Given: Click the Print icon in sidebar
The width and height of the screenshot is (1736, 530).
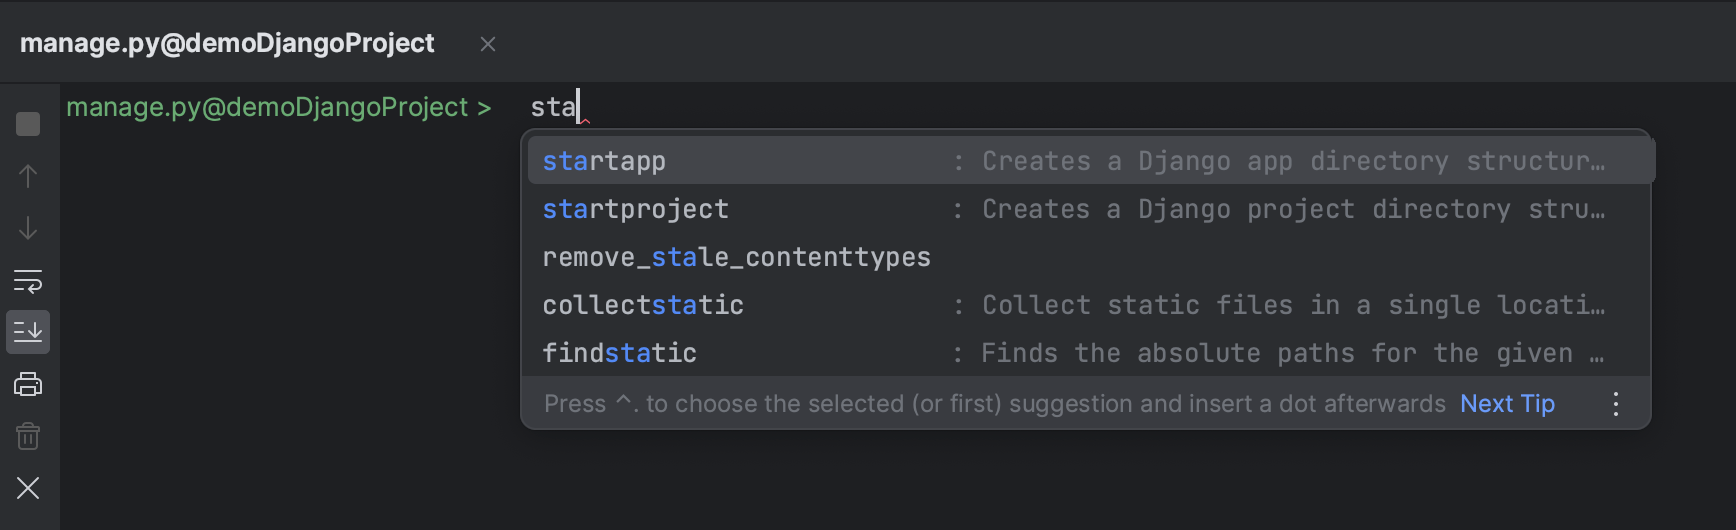Looking at the screenshot, I should [x=28, y=384].
